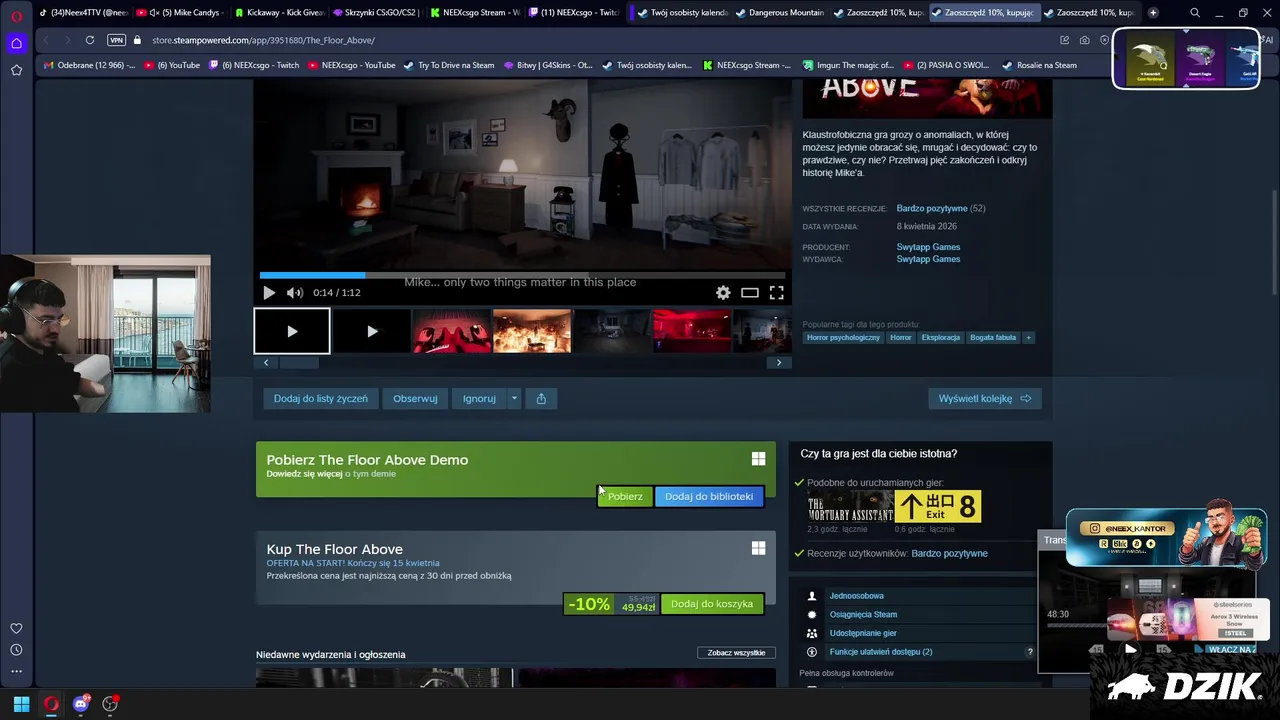Viewport: 1280px width, 720px height.
Task: Click the media strip scrollbar handle
Action: click(297, 362)
